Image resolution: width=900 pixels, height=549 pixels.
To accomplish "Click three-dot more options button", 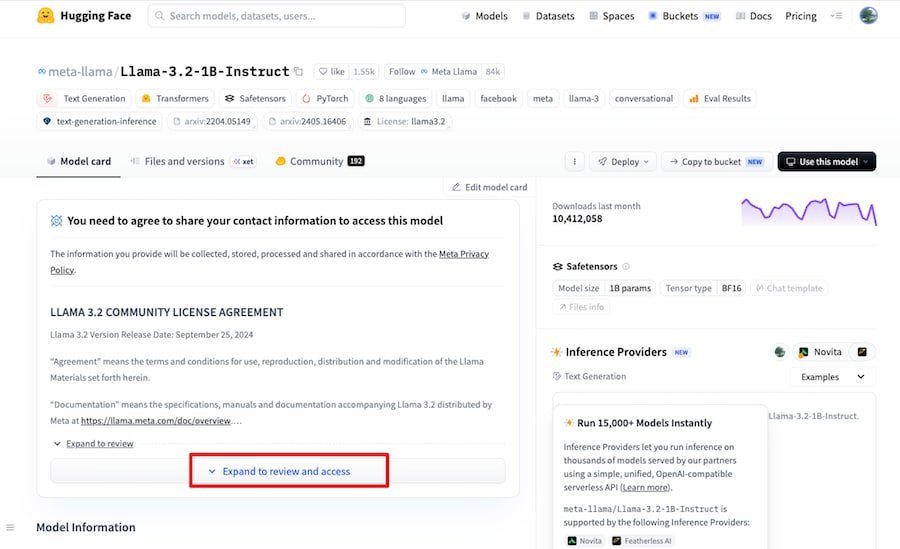I will pos(575,161).
